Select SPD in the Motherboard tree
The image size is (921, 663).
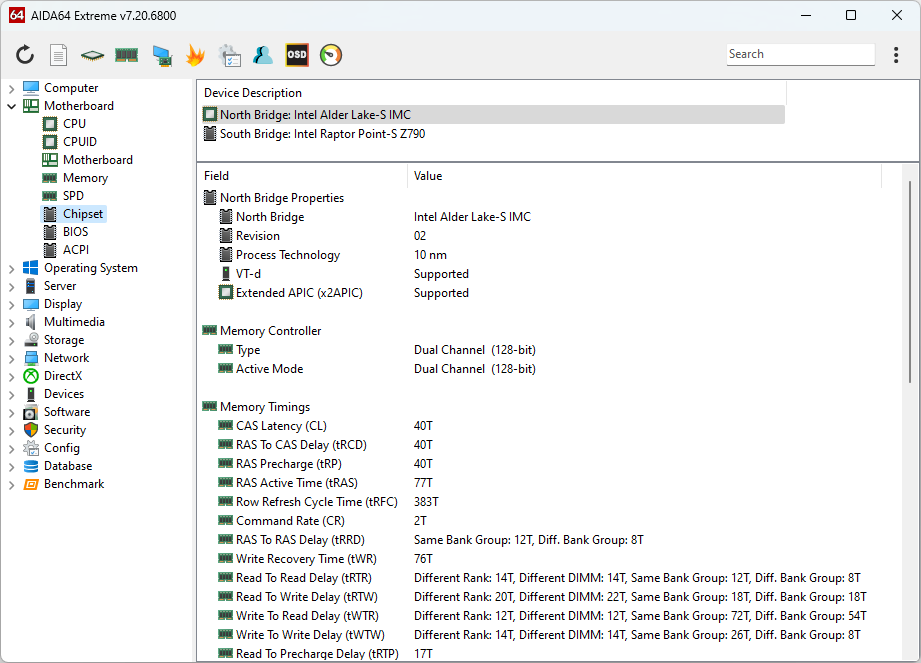click(73, 196)
